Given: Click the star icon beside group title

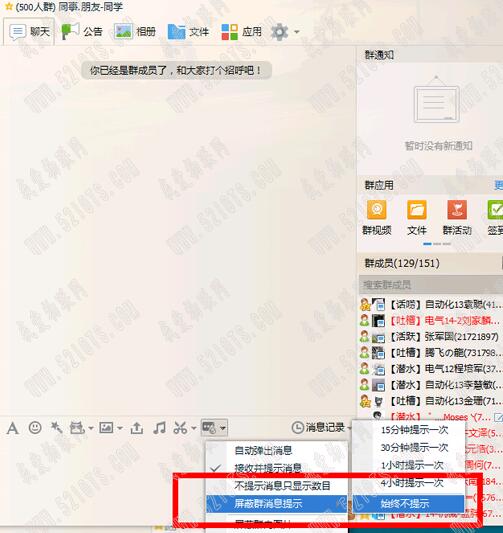Looking at the screenshot, I should tap(8, 6).
